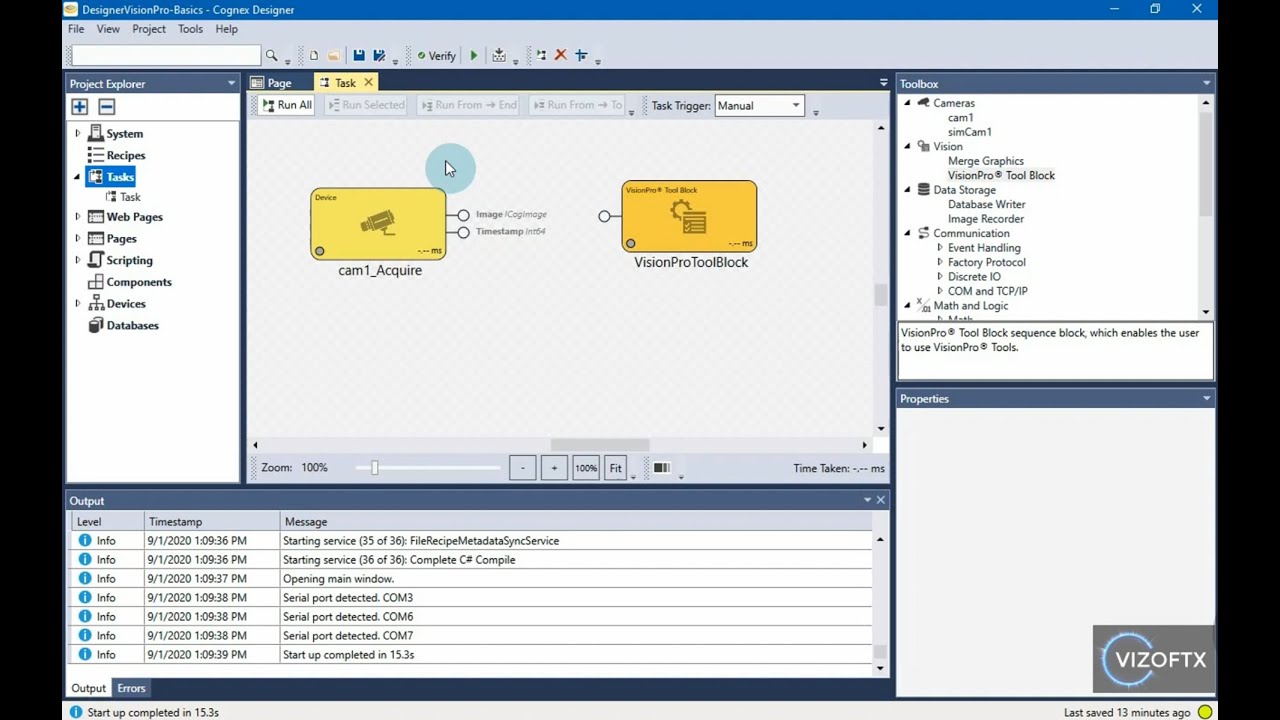Verify the project
Image resolution: width=1280 pixels, height=720 pixels.
[436, 56]
